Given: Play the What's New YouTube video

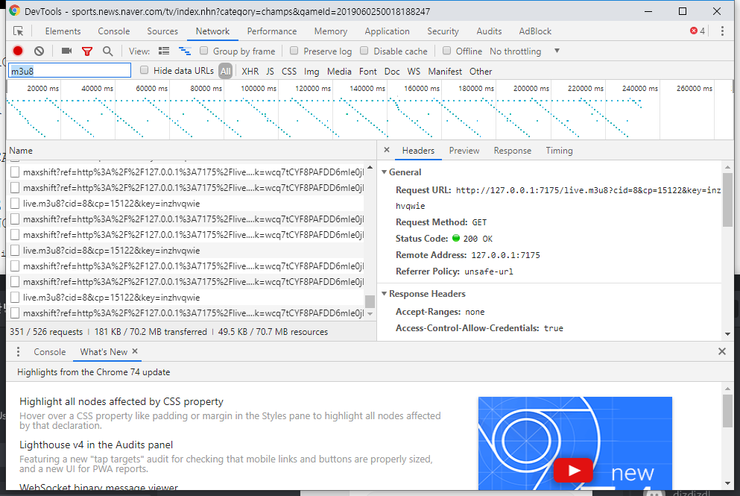Looking at the screenshot, I should click(x=573, y=470).
